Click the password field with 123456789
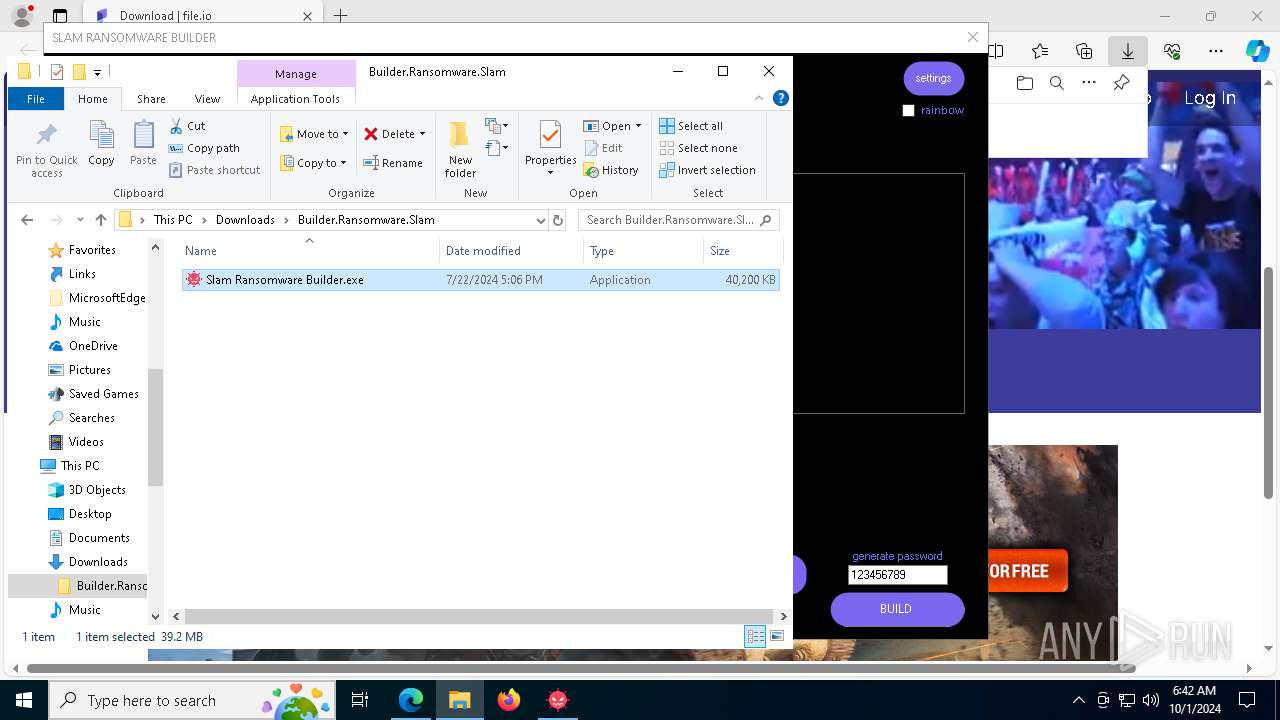 pos(897,575)
